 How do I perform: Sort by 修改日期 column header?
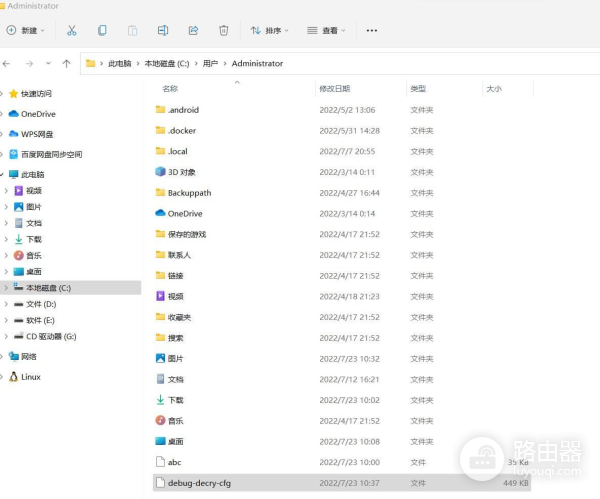(x=334, y=89)
